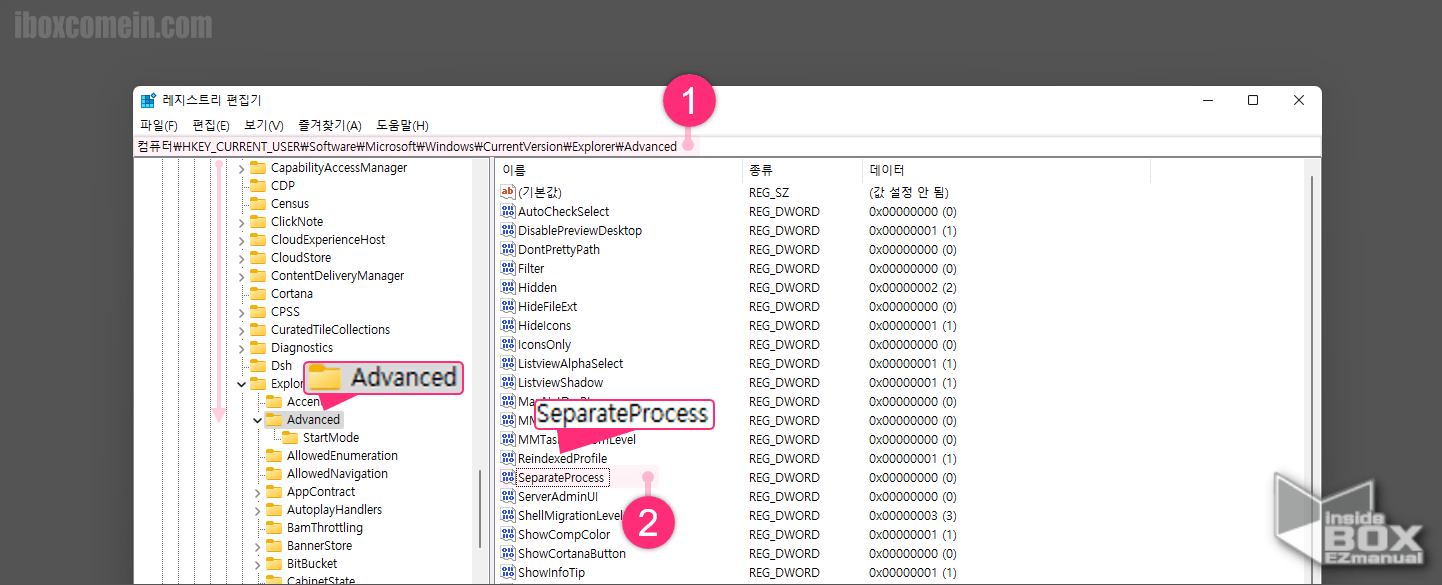Click the string icon beside (기본값) value

pos(507,192)
